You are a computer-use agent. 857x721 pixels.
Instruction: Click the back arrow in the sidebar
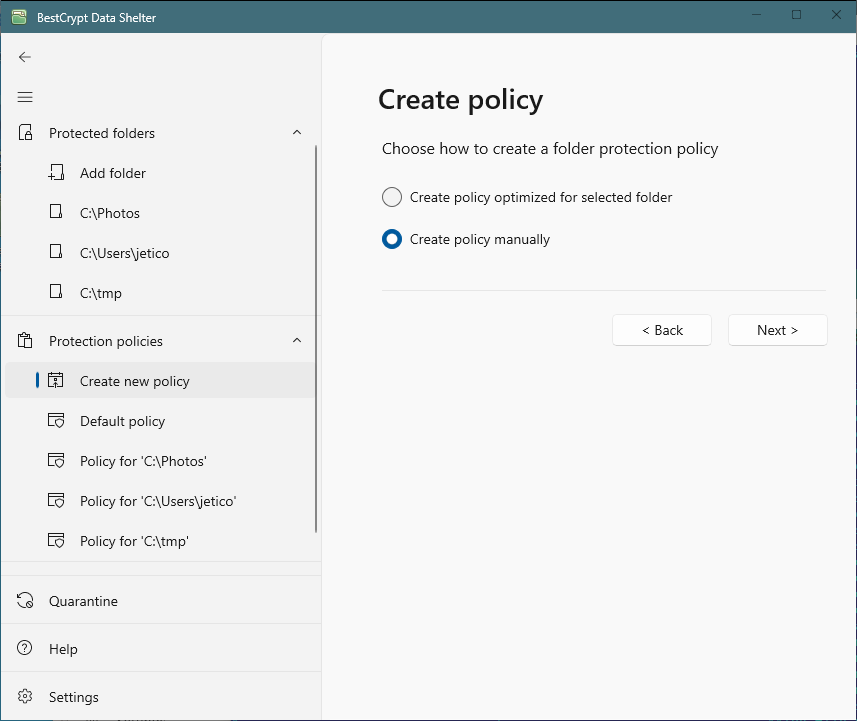[25, 57]
